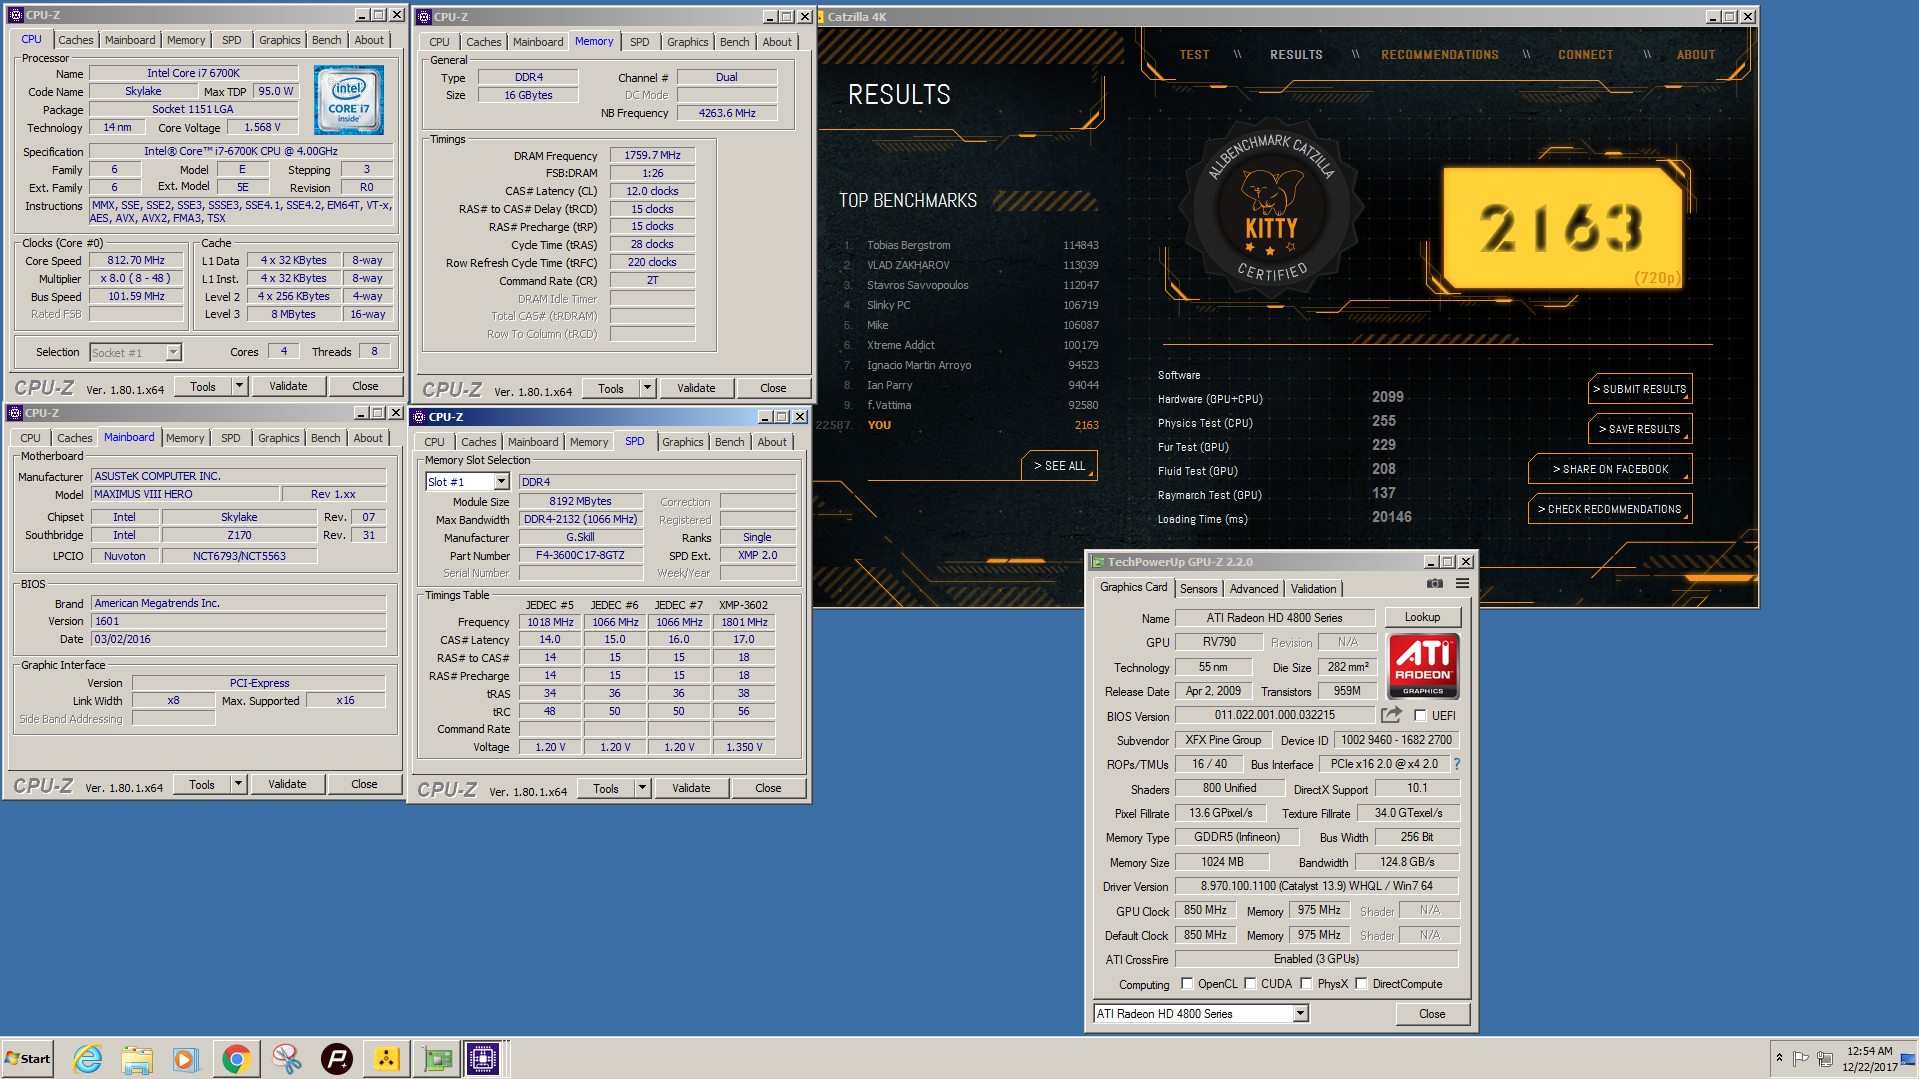Open the Snipping Tool taskbar icon
Image resolution: width=1919 pixels, height=1079 pixels.
pyautogui.click(x=286, y=1059)
